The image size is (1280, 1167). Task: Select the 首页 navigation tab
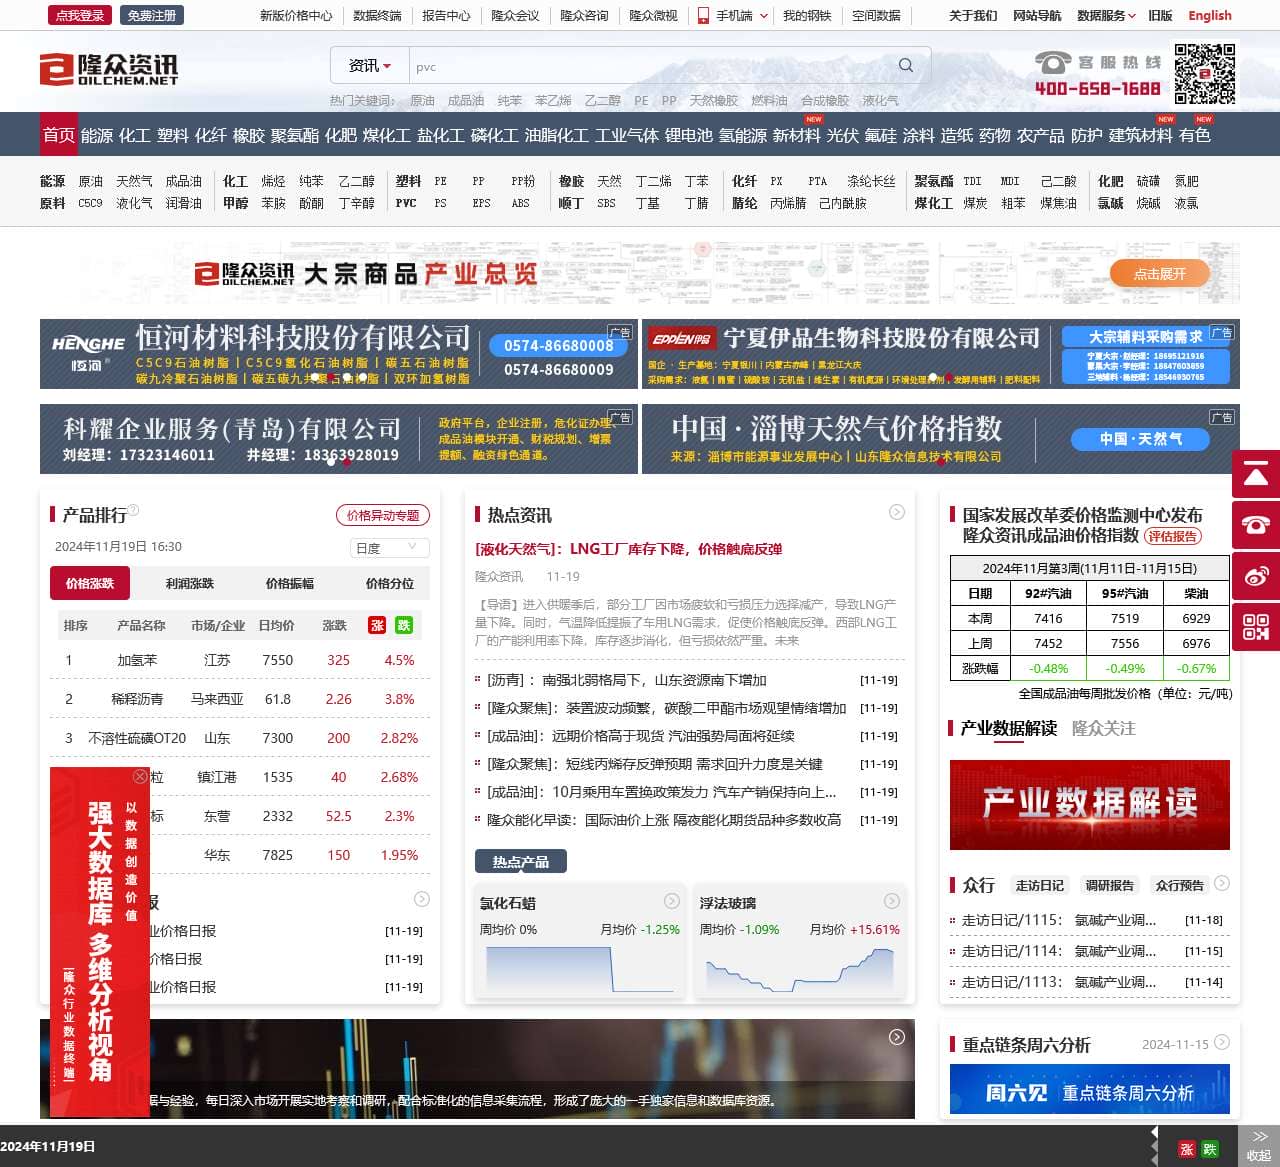point(58,135)
